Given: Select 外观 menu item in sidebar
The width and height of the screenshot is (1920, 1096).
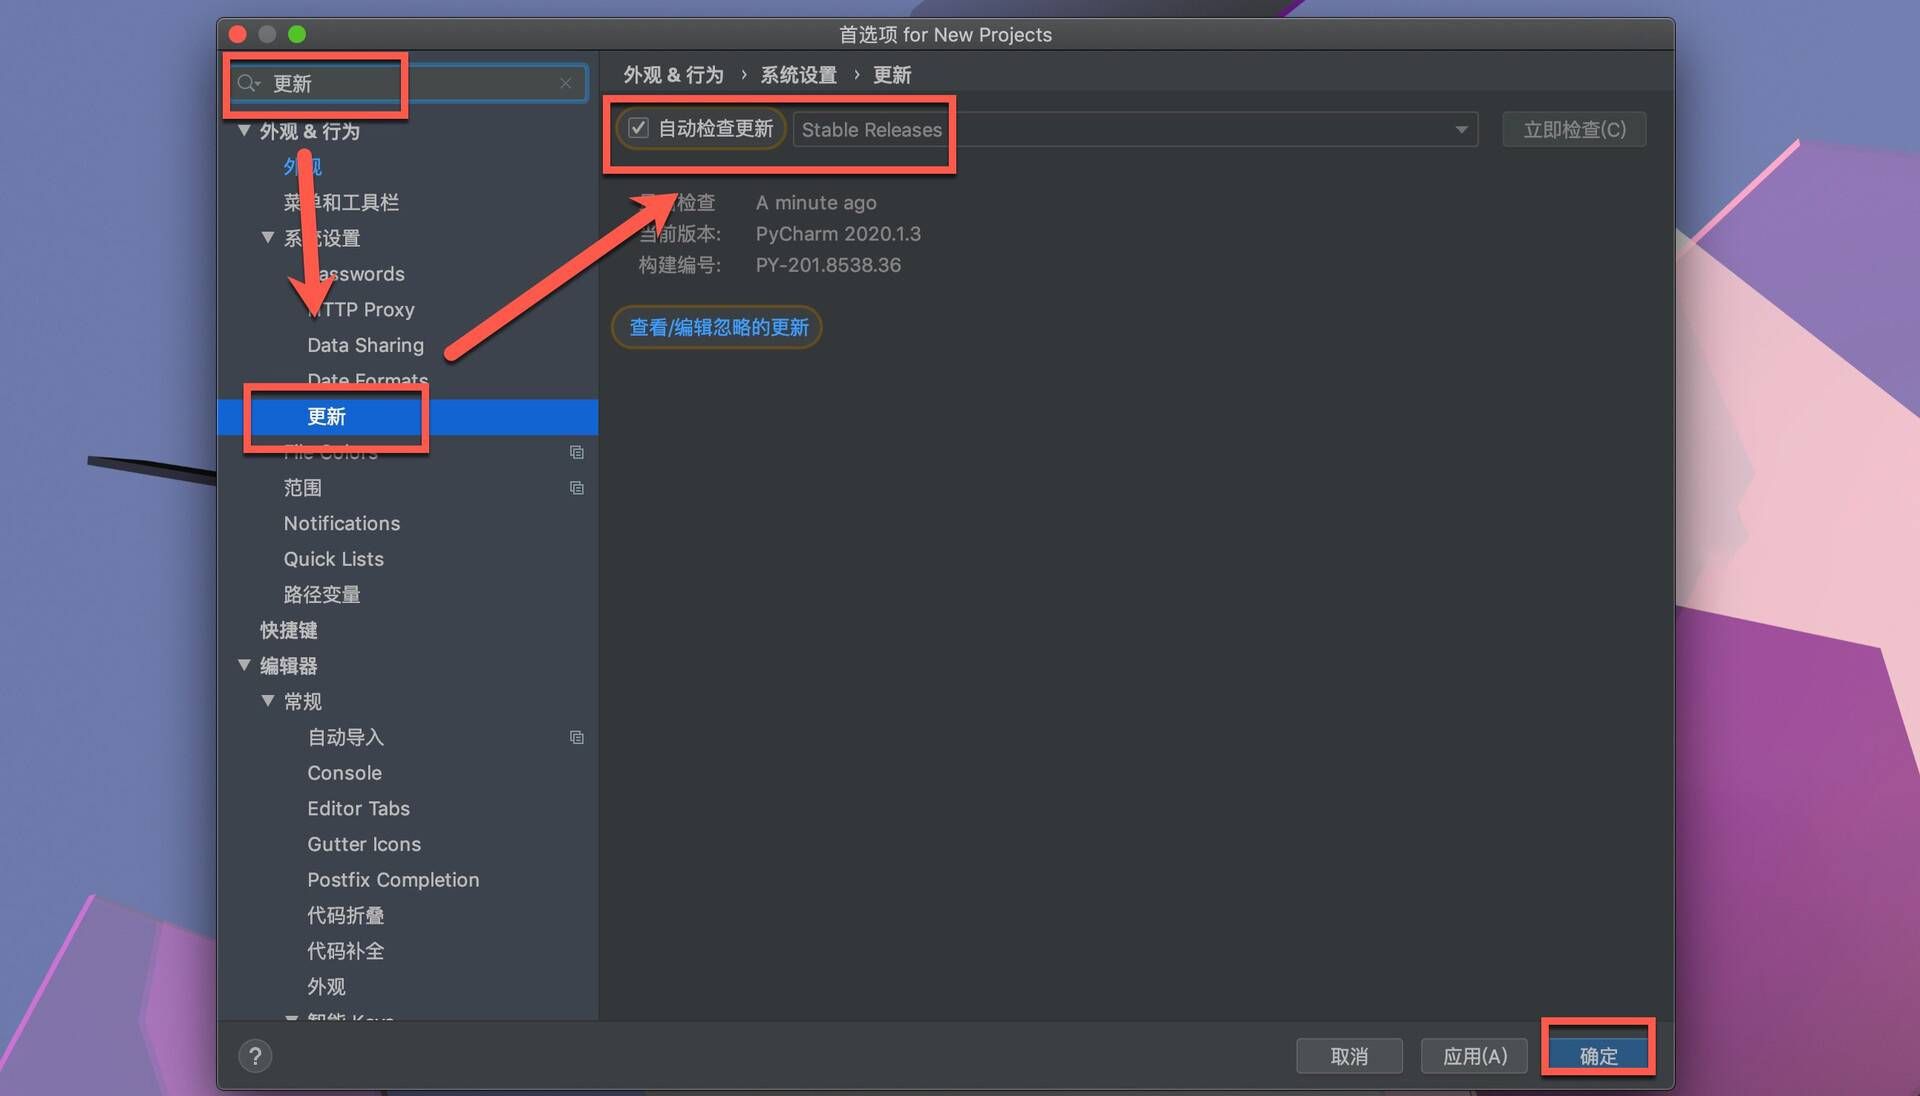Looking at the screenshot, I should [x=302, y=164].
